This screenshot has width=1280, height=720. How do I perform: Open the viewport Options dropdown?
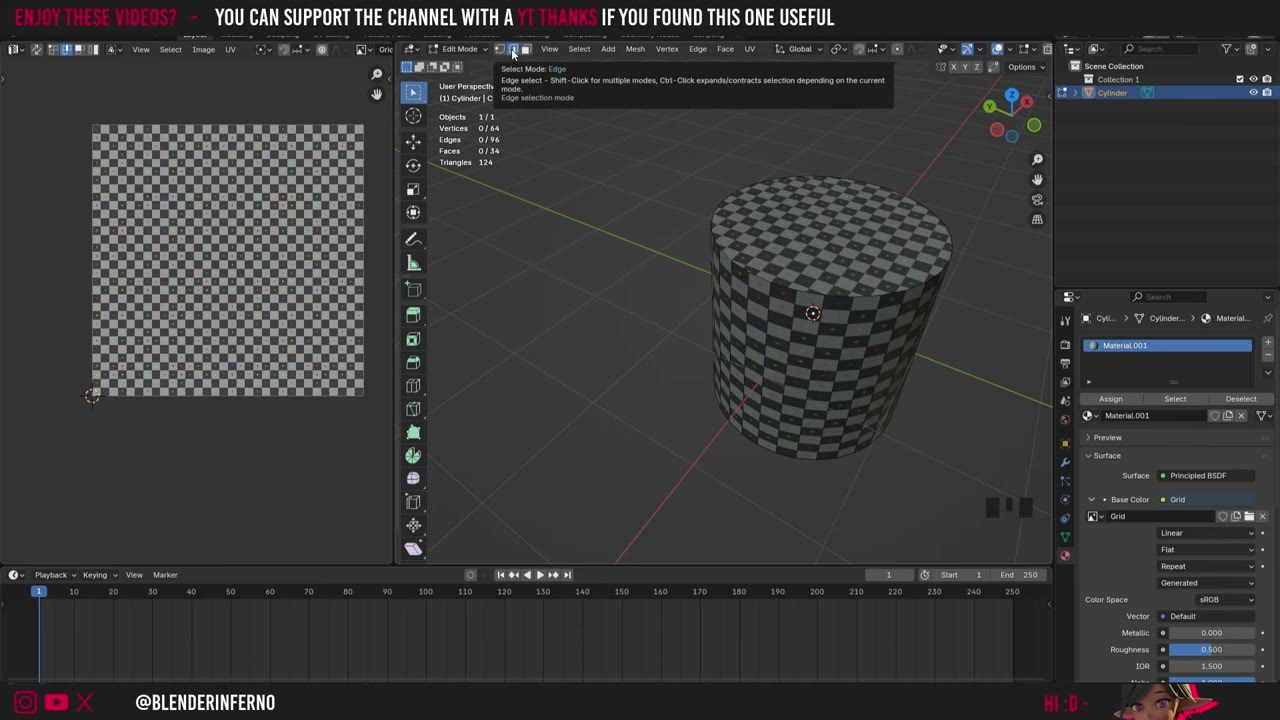coord(1025,67)
